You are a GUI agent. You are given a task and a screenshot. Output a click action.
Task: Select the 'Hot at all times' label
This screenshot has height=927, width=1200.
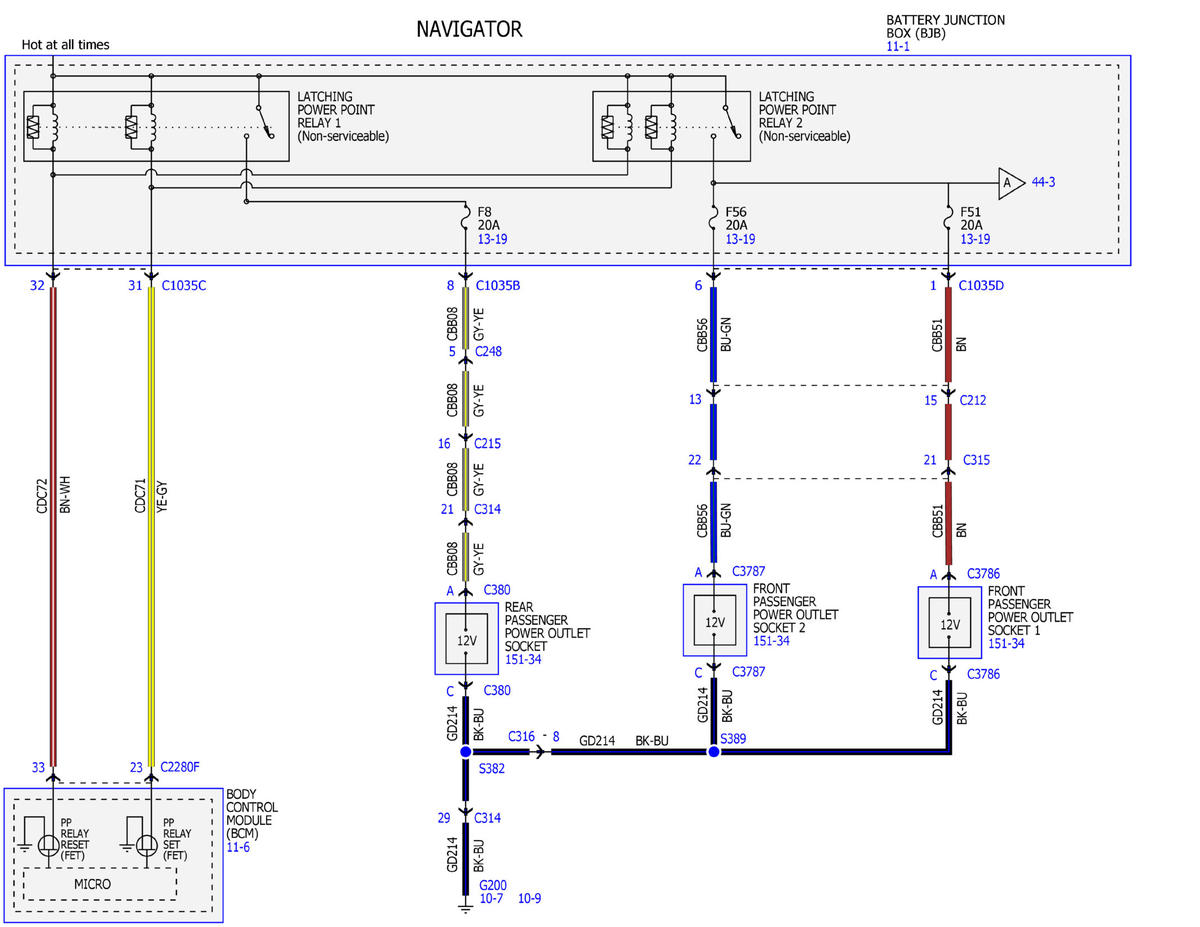pyautogui.click(x=65, y=44)
